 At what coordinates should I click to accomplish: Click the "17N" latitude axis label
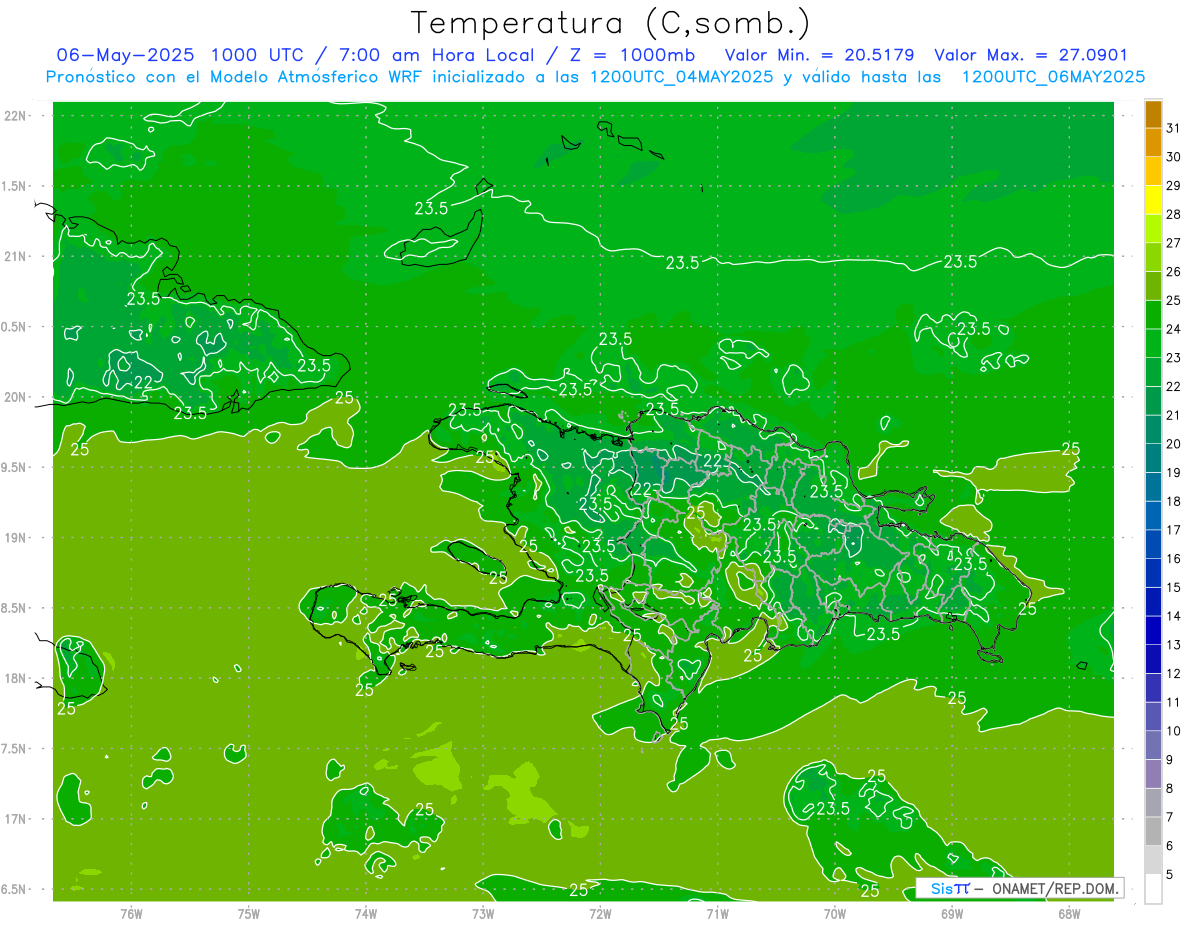[14, 819]
